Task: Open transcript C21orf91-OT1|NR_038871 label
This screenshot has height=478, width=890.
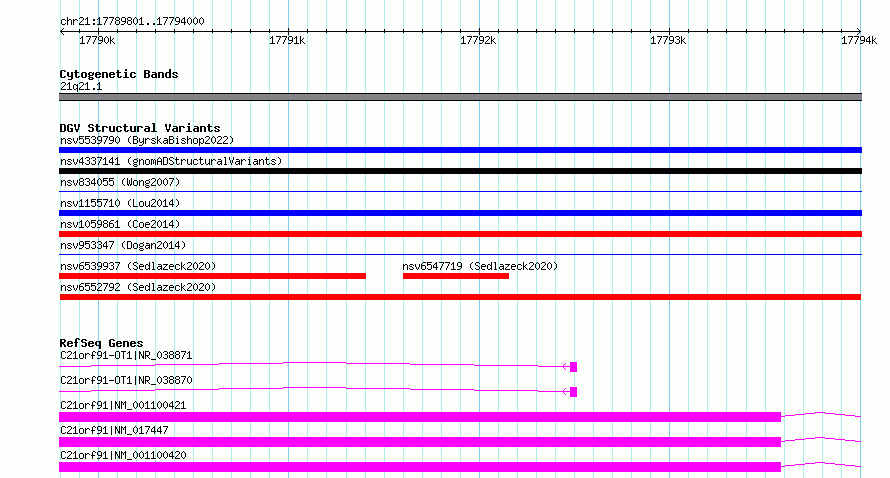Action: pyautogui.click(x=126, y=355)
